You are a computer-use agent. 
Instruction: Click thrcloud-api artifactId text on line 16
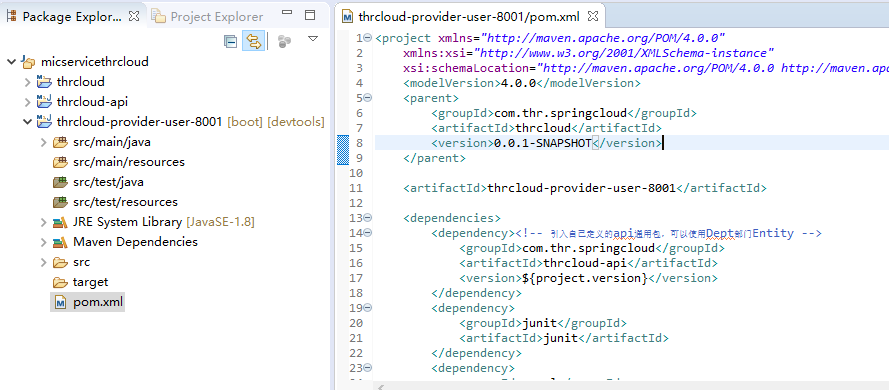585,263
